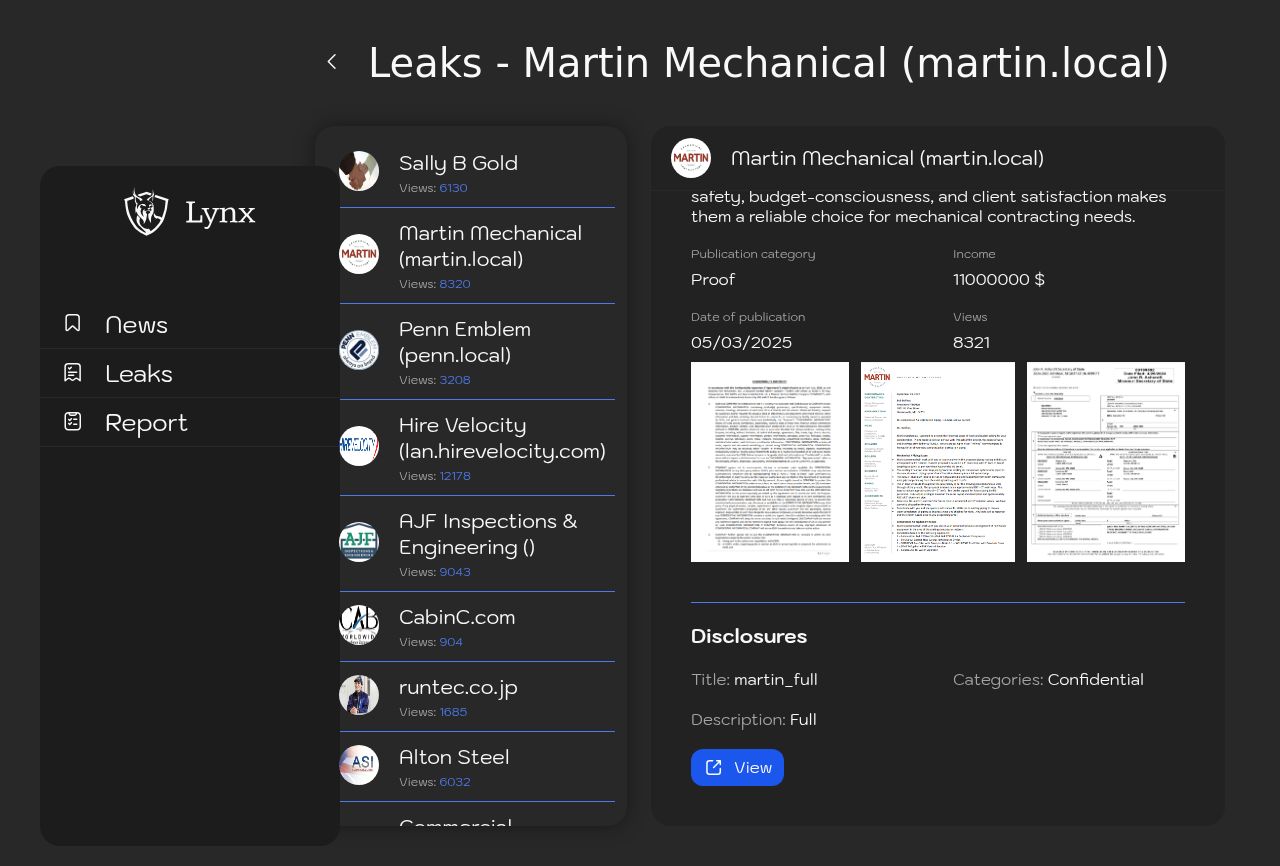
Task: Click the News bookmark icon
Action: pos(72,323)
